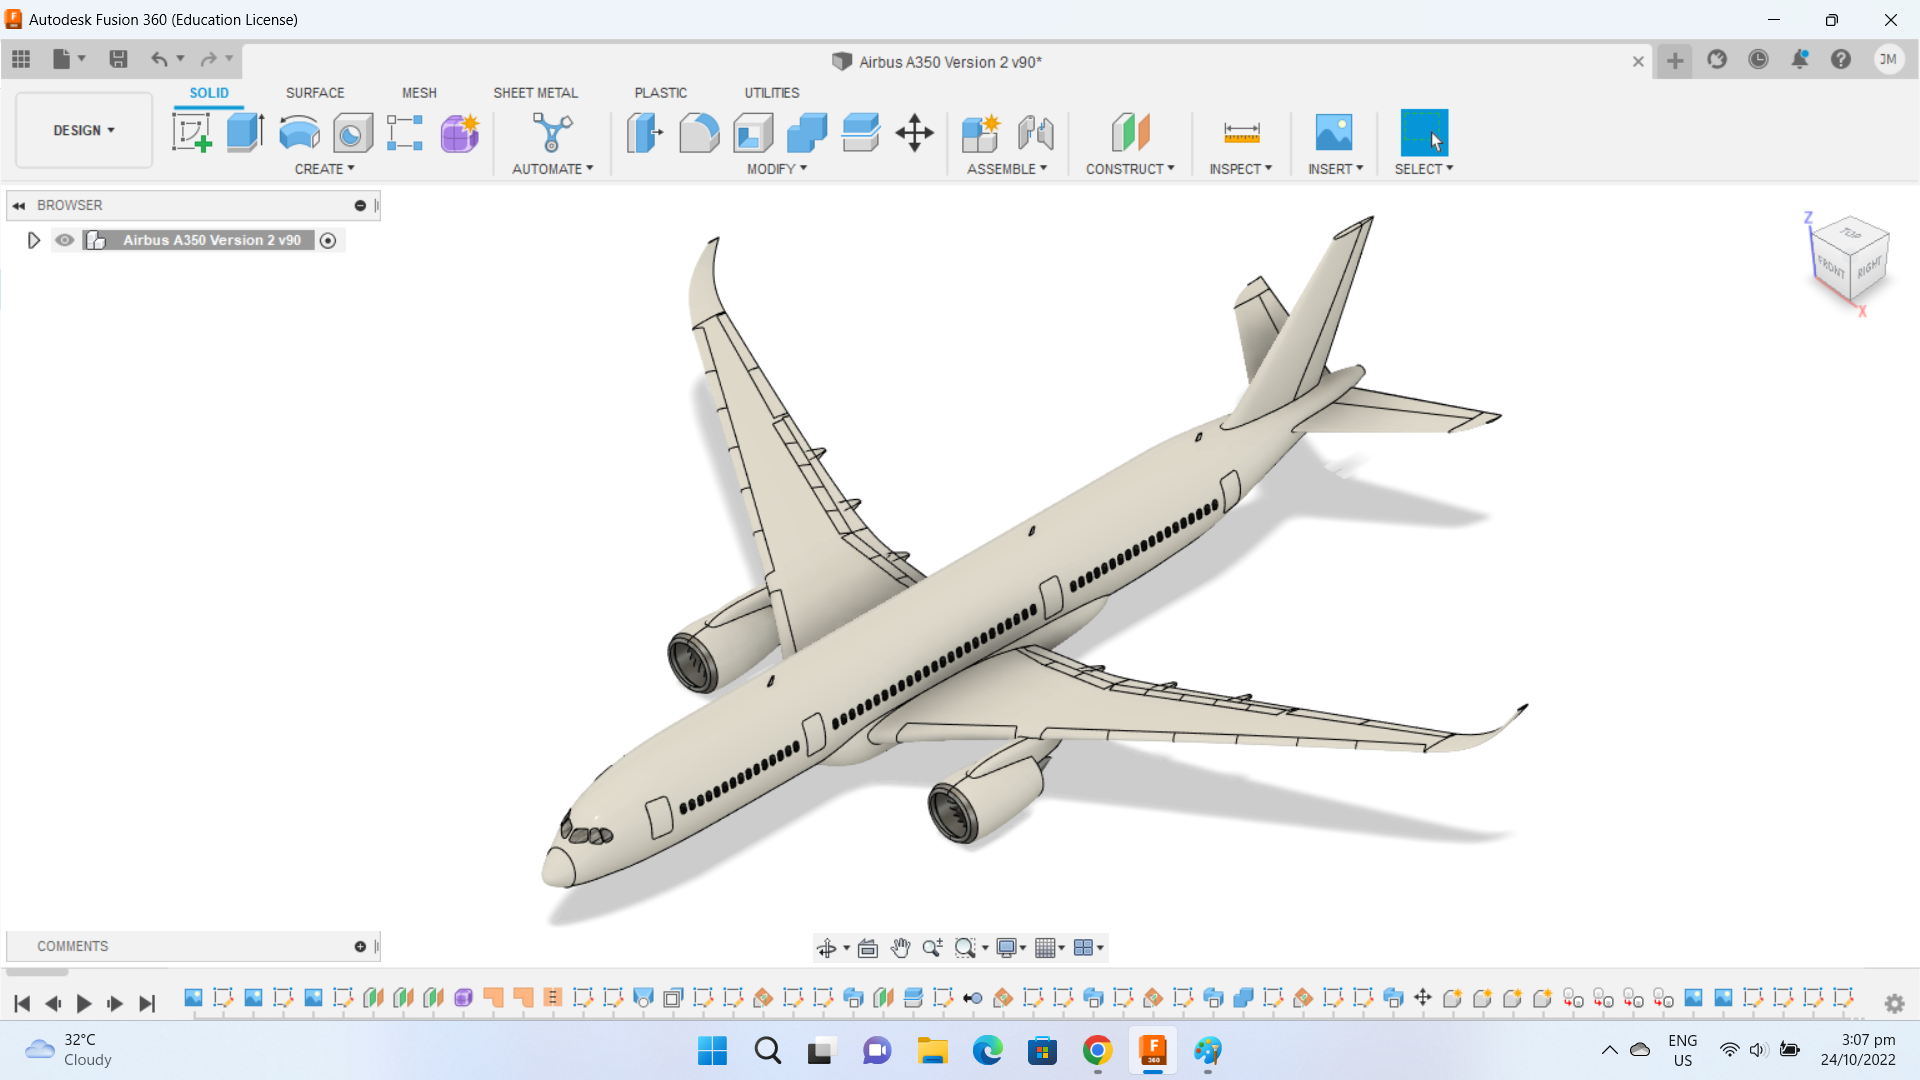The image size is (1920, 1080).
Task: Open the Modify dropdown menu
Action: 777,169
